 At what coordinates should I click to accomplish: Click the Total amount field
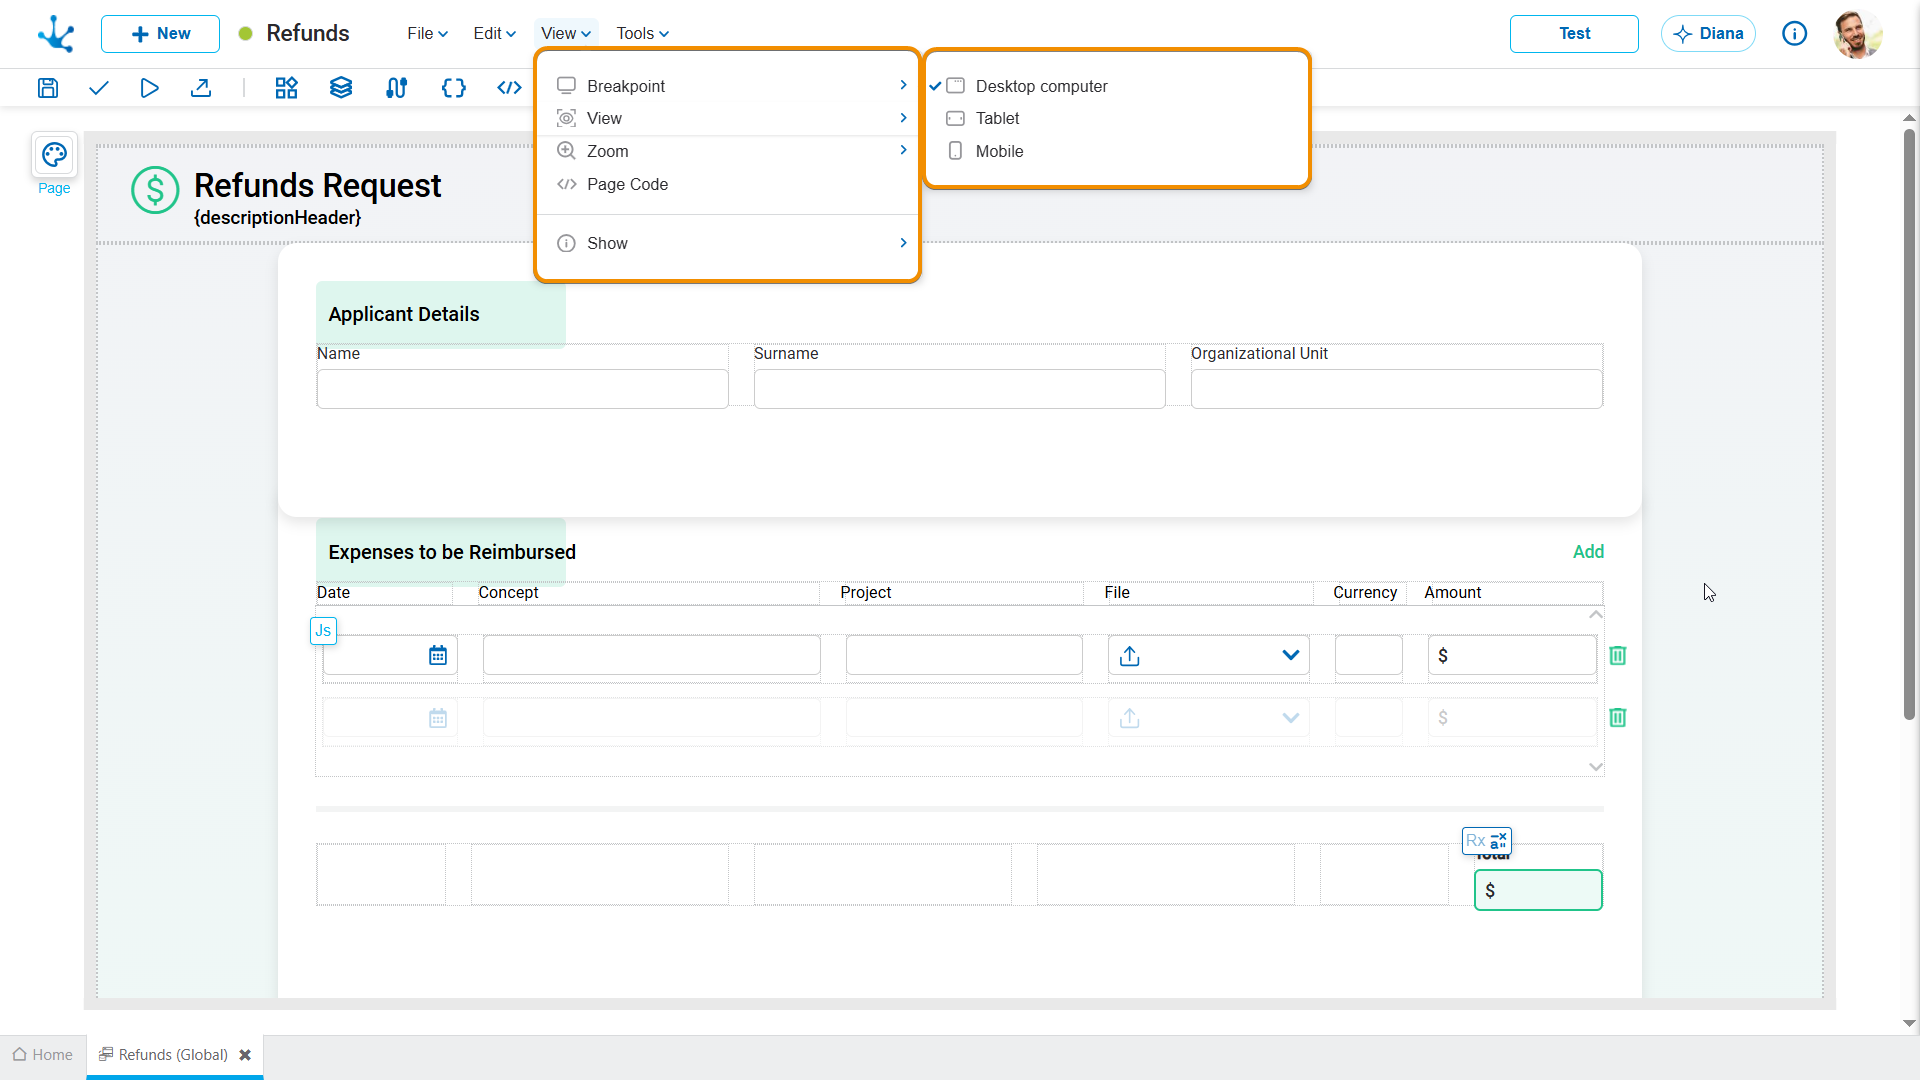point(1538,890)
